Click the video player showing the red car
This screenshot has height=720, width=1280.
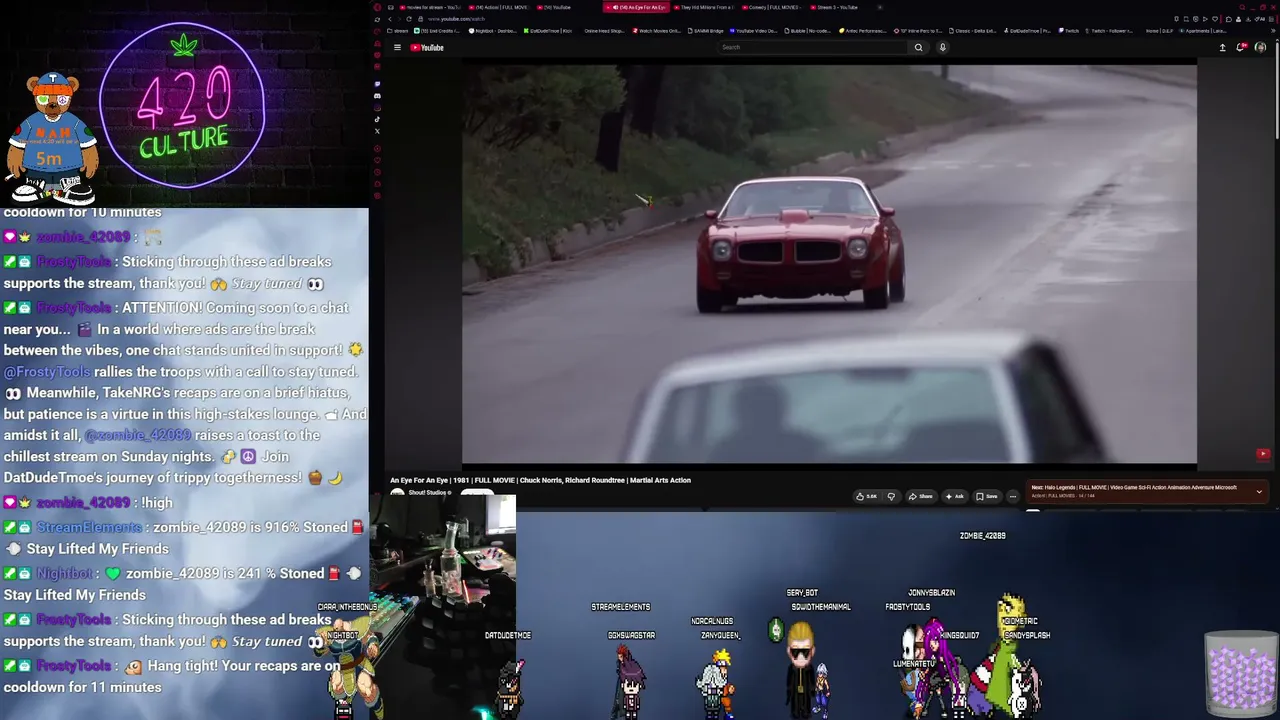tap(829, 264)
